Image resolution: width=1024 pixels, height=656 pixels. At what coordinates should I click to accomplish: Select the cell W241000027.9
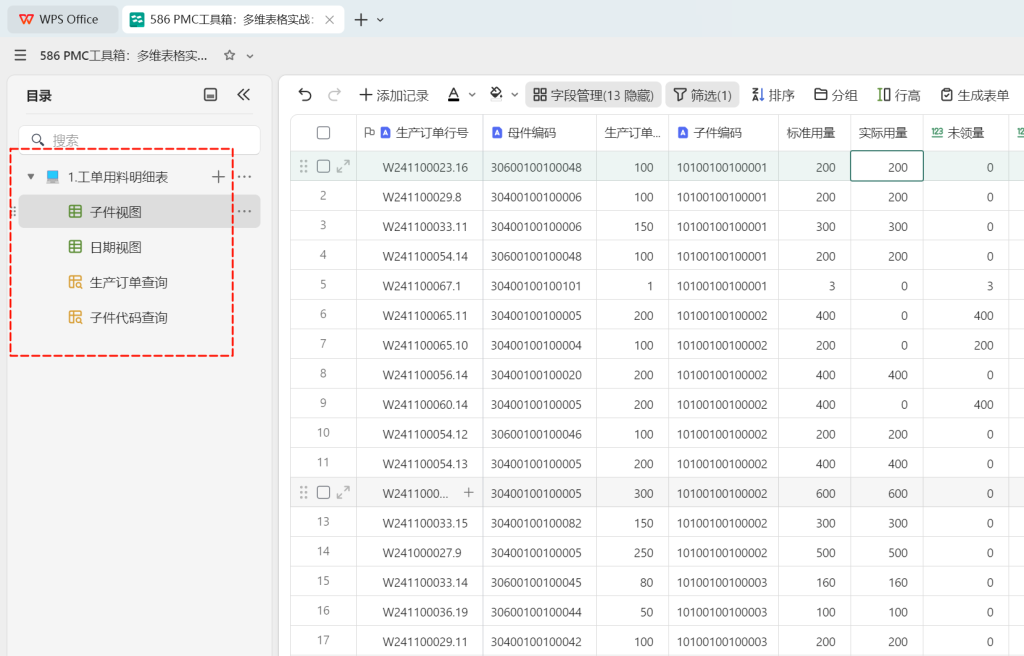point(420,552)
